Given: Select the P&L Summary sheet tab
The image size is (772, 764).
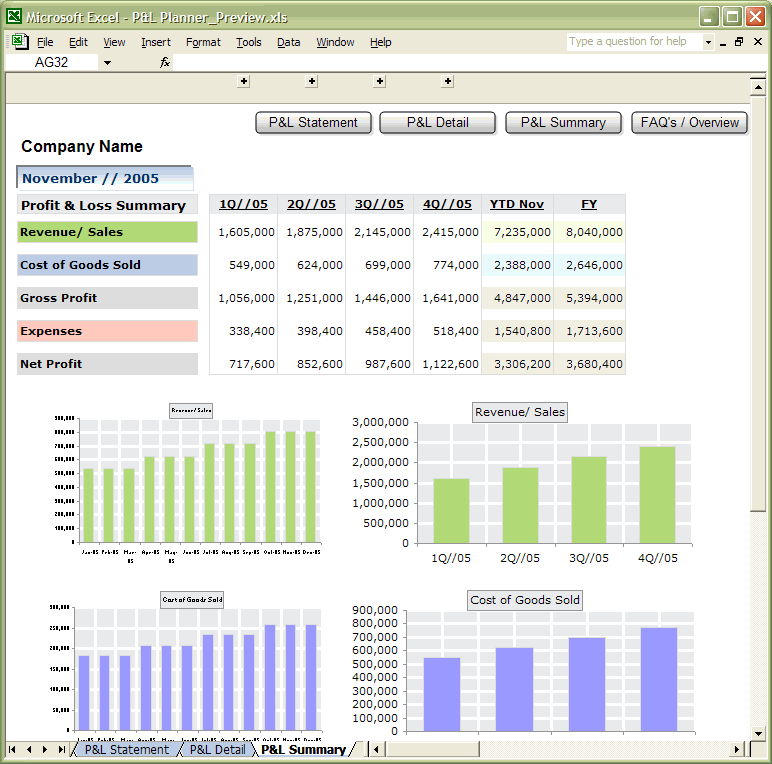Looking at the screenshot, I should click(303, 749).
